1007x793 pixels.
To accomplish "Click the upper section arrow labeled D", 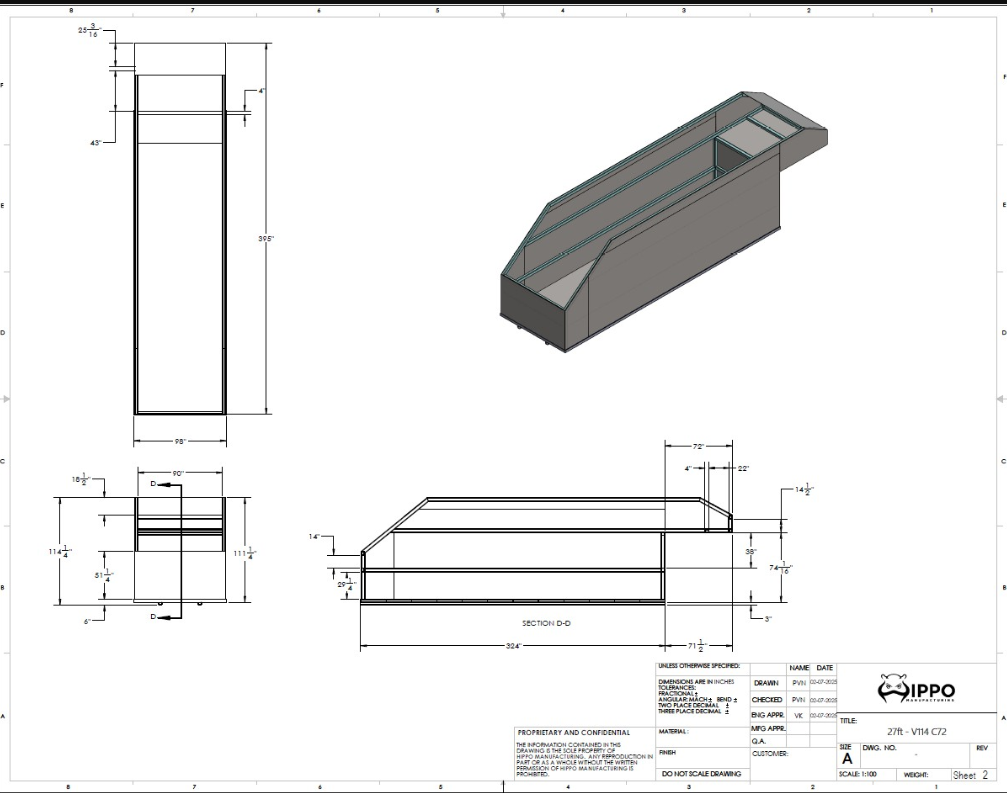I will pyautogui.click(x=160, y=485).
